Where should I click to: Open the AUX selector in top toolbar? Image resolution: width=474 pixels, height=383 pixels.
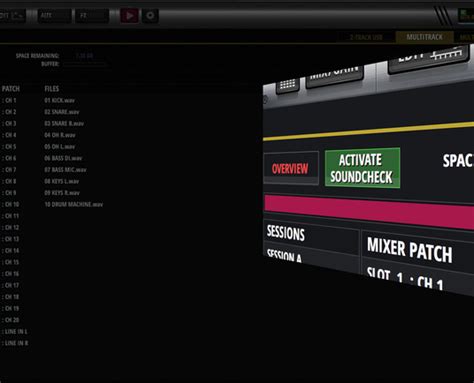pos(54,16)
